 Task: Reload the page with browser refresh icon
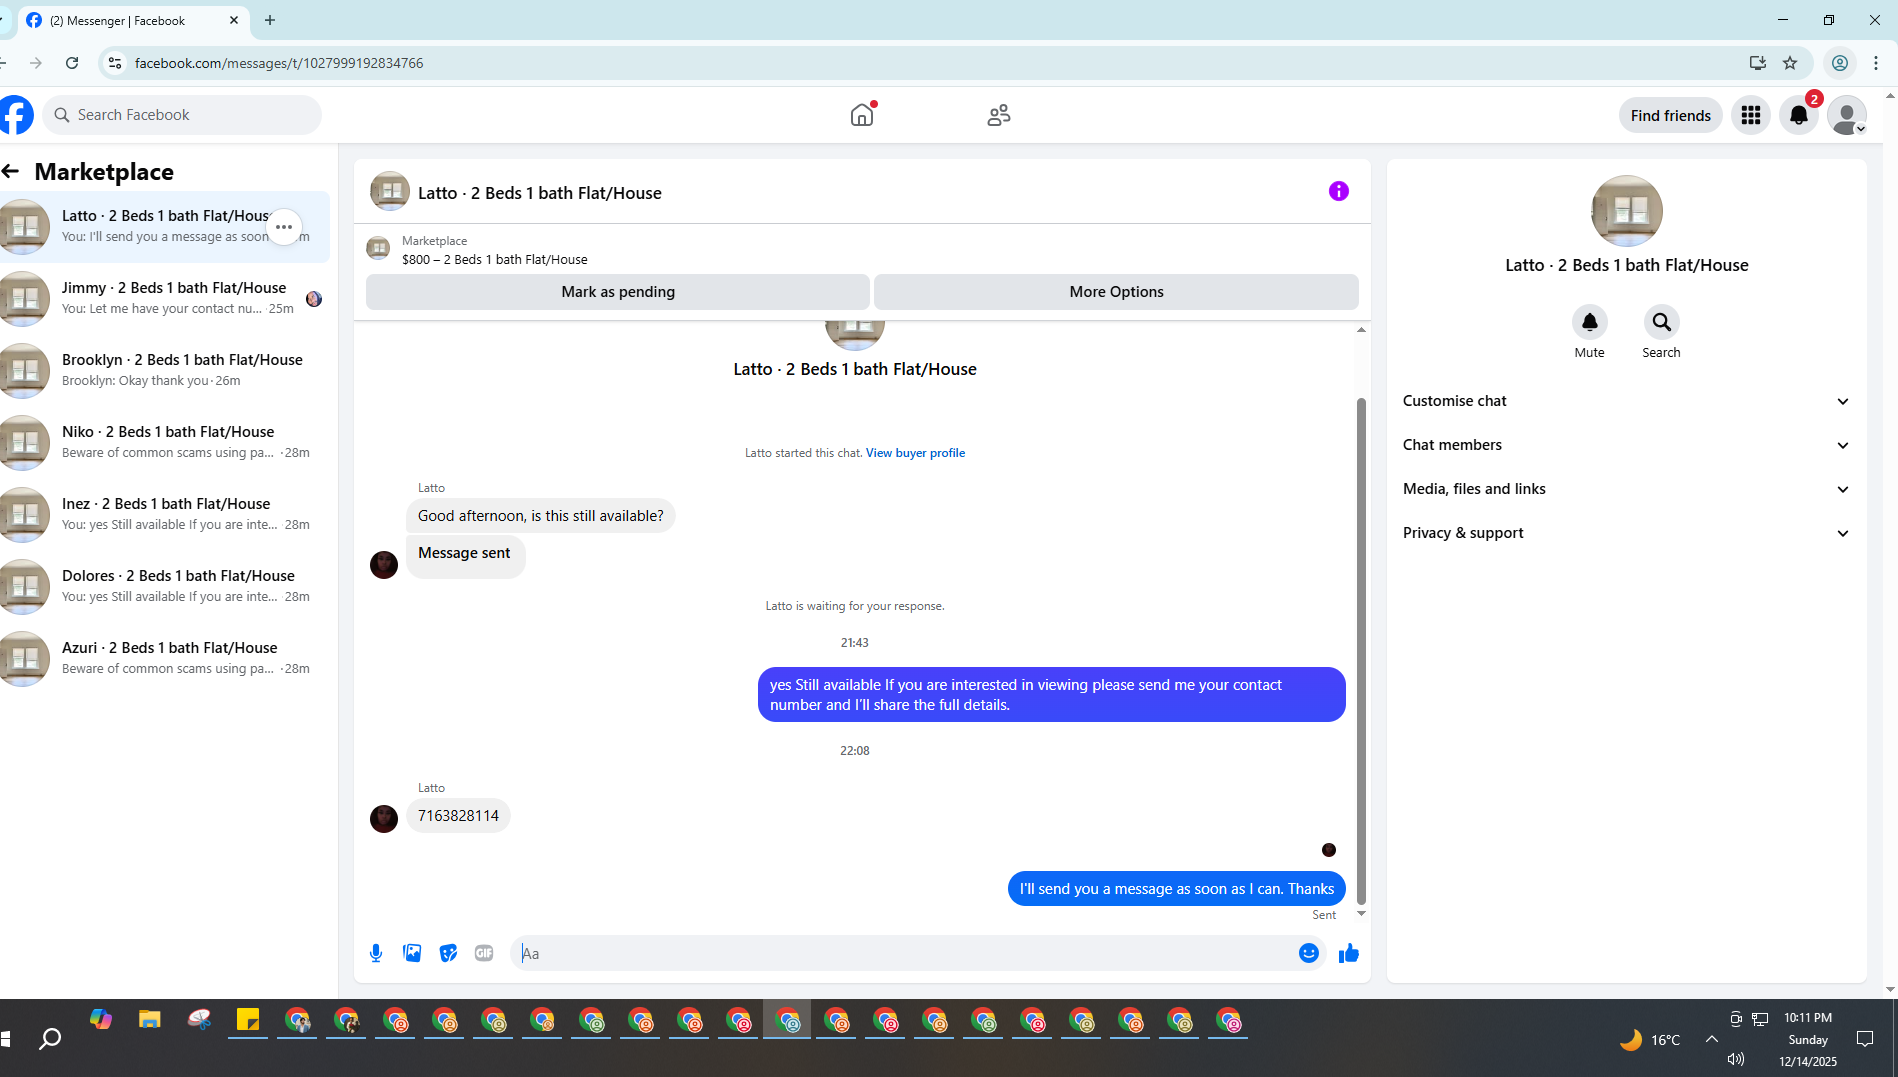pos(72,63)
